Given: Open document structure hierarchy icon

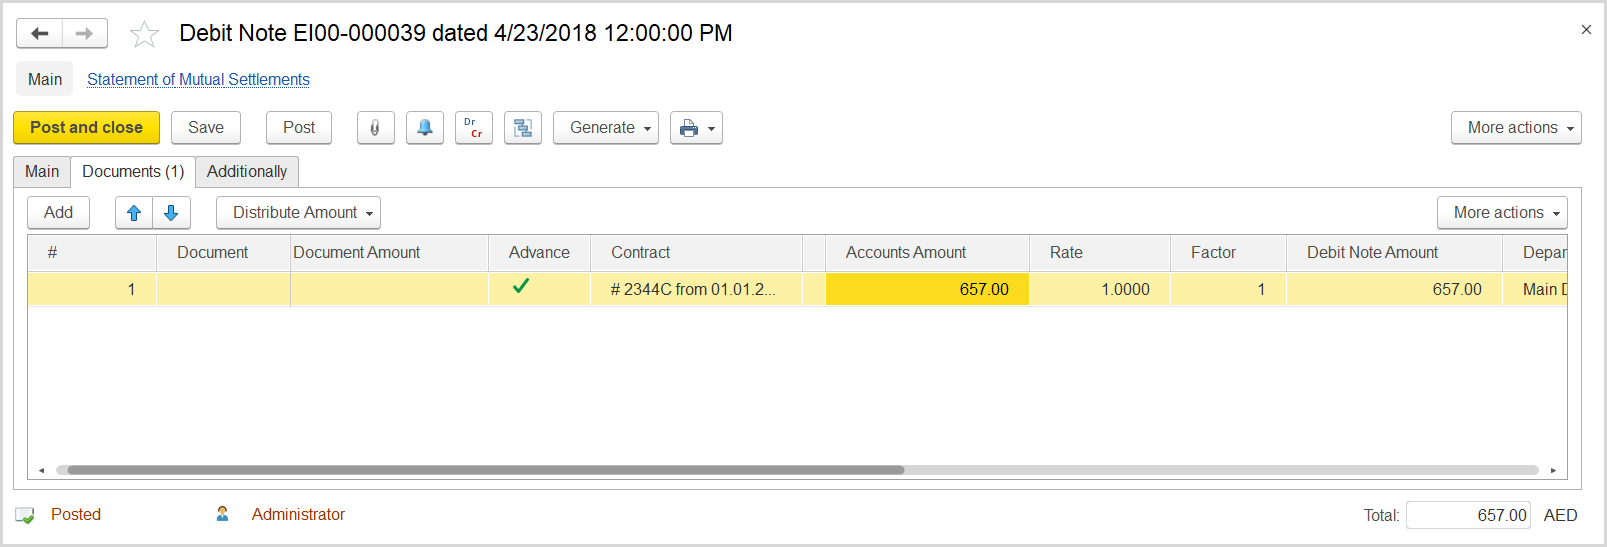Looking at the screenshot, I should (x=523, y=128).
